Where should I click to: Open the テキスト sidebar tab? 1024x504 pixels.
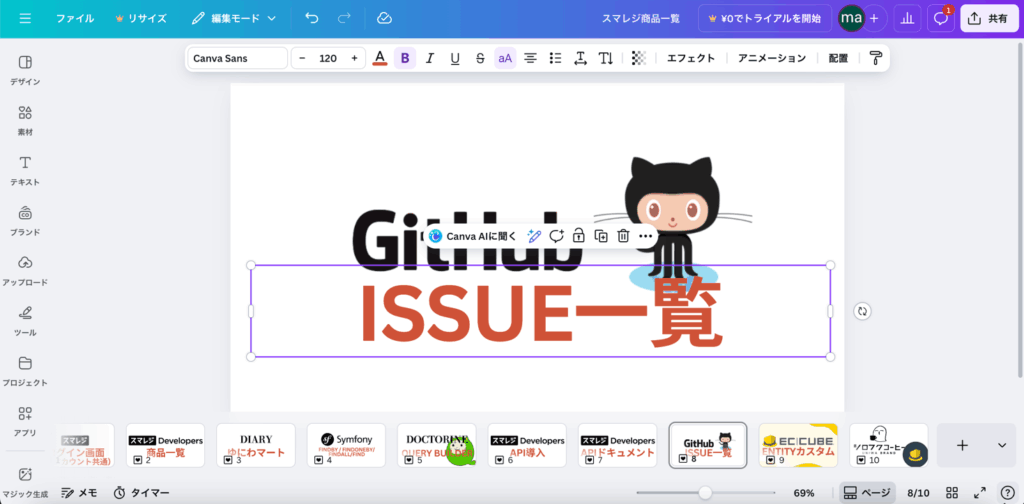(25, 170)
